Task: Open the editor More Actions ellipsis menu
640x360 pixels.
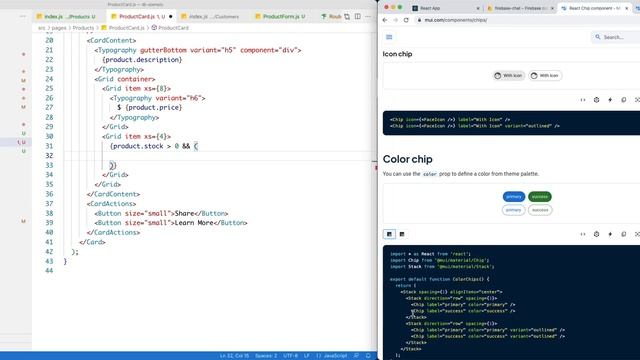Action: coord(368,17)
